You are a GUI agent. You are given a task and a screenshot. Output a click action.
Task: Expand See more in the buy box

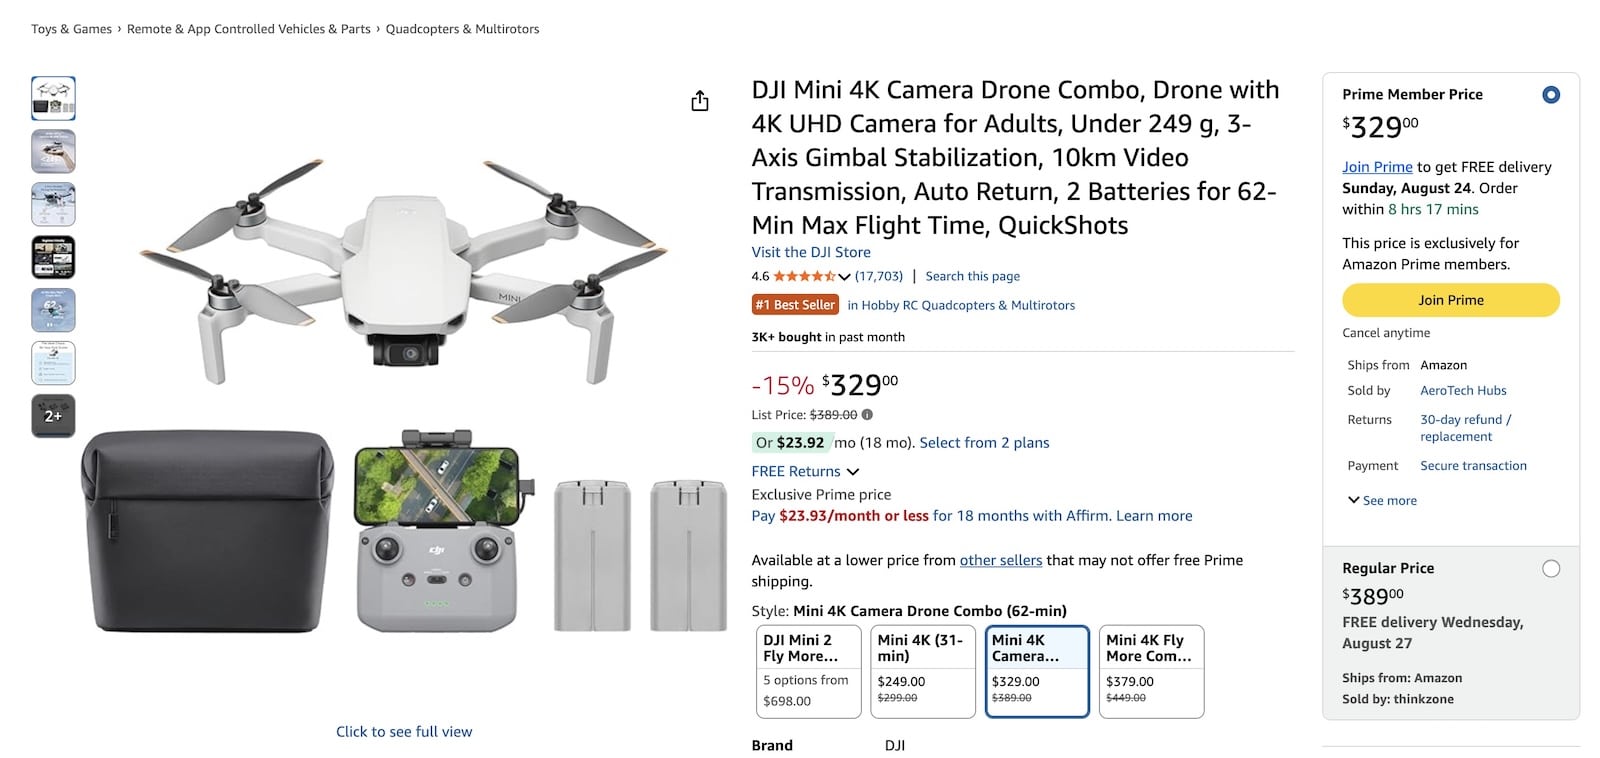(x=1382, y=500)
